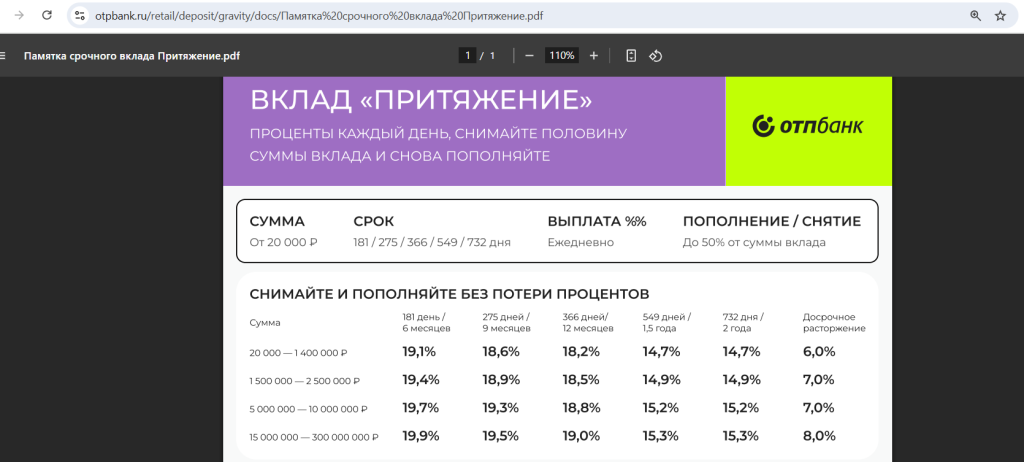Reload the page with refresh icon

(x=47, y=16)
